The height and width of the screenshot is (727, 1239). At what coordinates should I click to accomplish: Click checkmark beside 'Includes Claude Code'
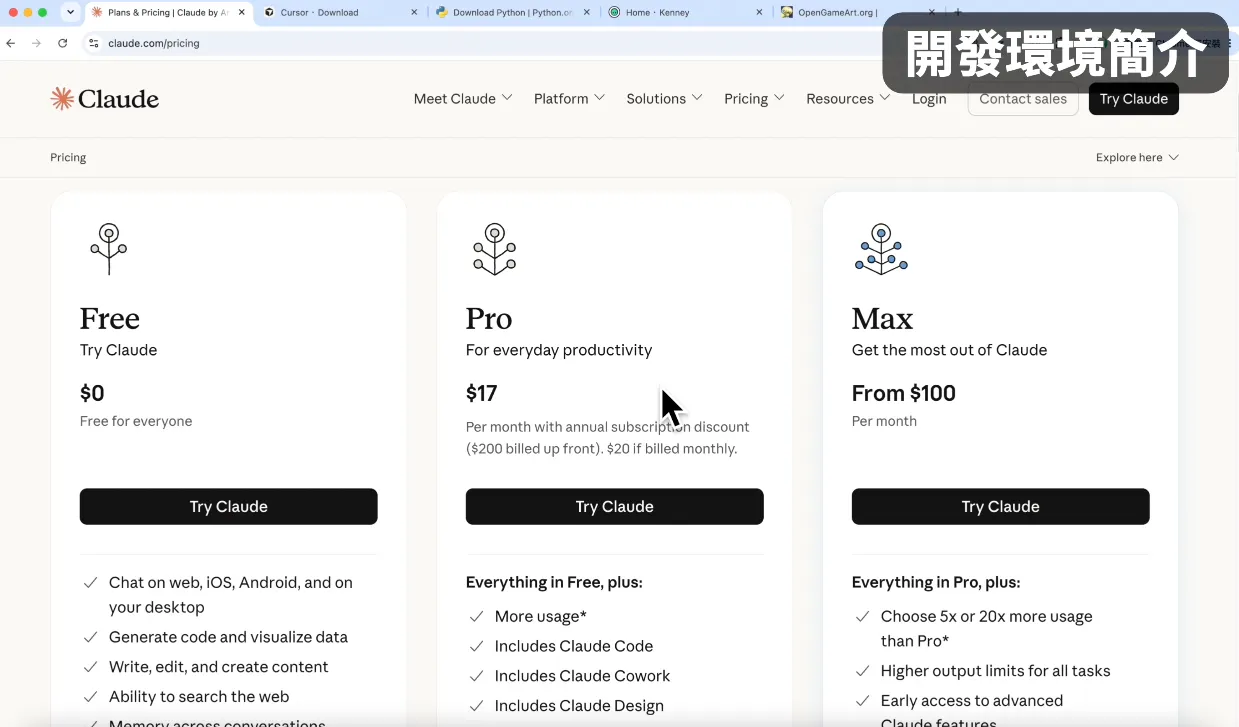point(476,646)
